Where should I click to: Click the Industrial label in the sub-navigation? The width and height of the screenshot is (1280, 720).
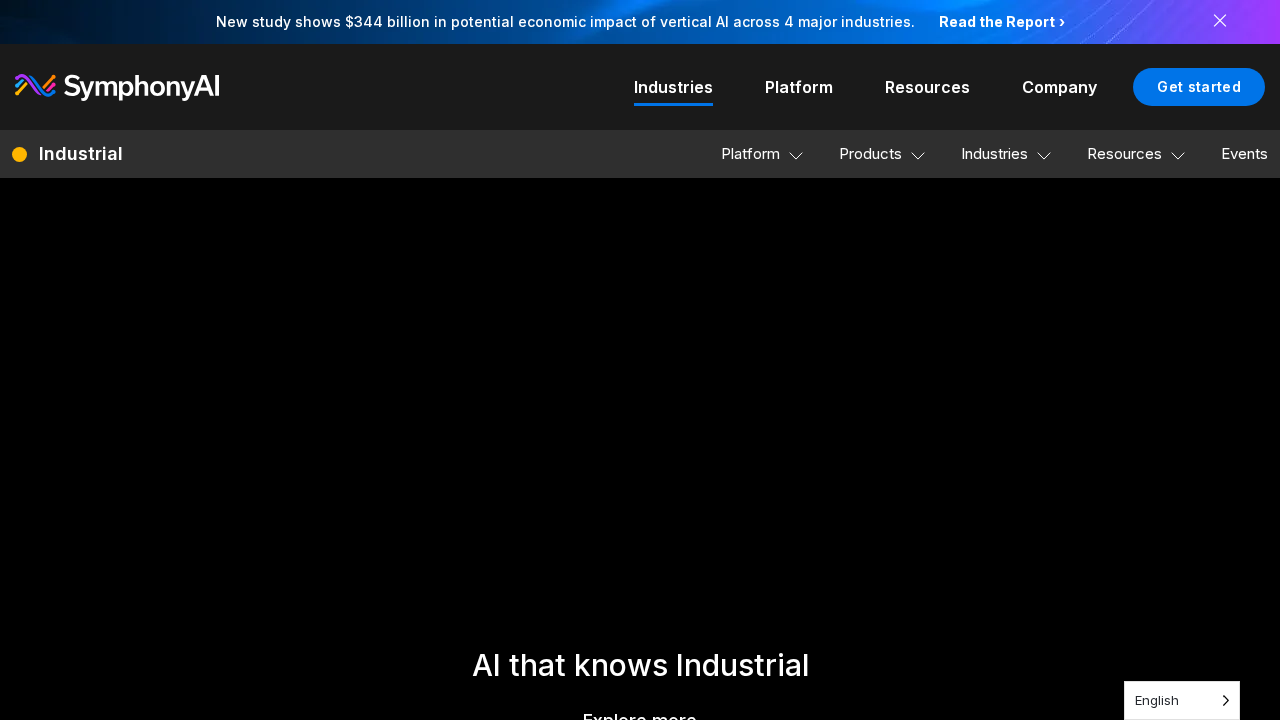point(80,154)
